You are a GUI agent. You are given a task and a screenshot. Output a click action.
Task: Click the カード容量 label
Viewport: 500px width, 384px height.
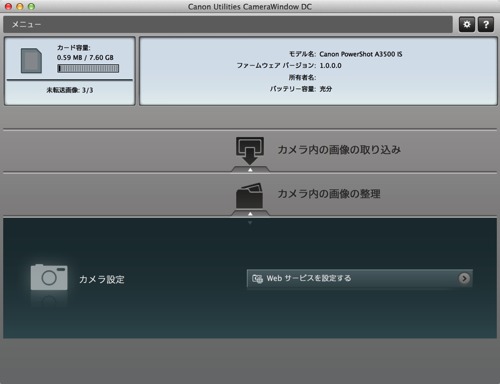(73, 48)
